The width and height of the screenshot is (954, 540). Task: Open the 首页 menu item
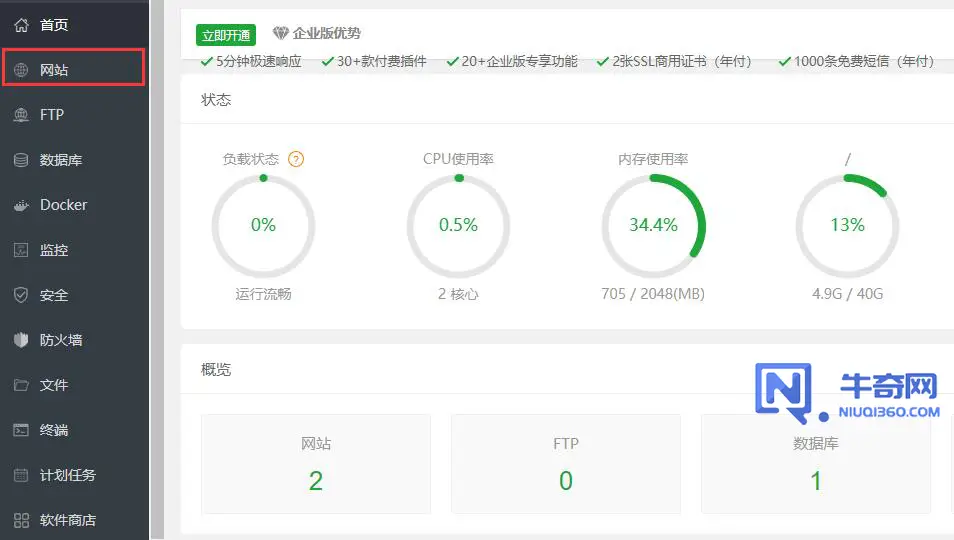pyautogui.click(x=74, y=25)
